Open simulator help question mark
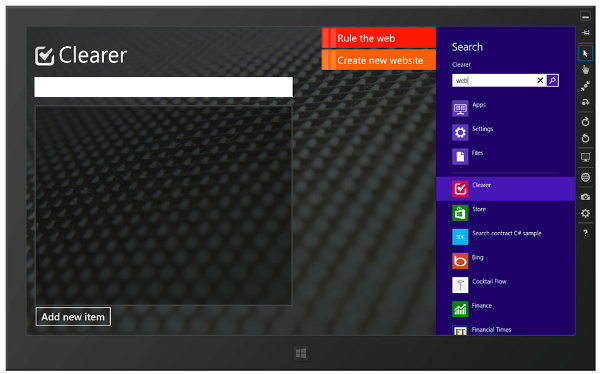The width and height of the screenshot is (600, 374). click(585, 233)
